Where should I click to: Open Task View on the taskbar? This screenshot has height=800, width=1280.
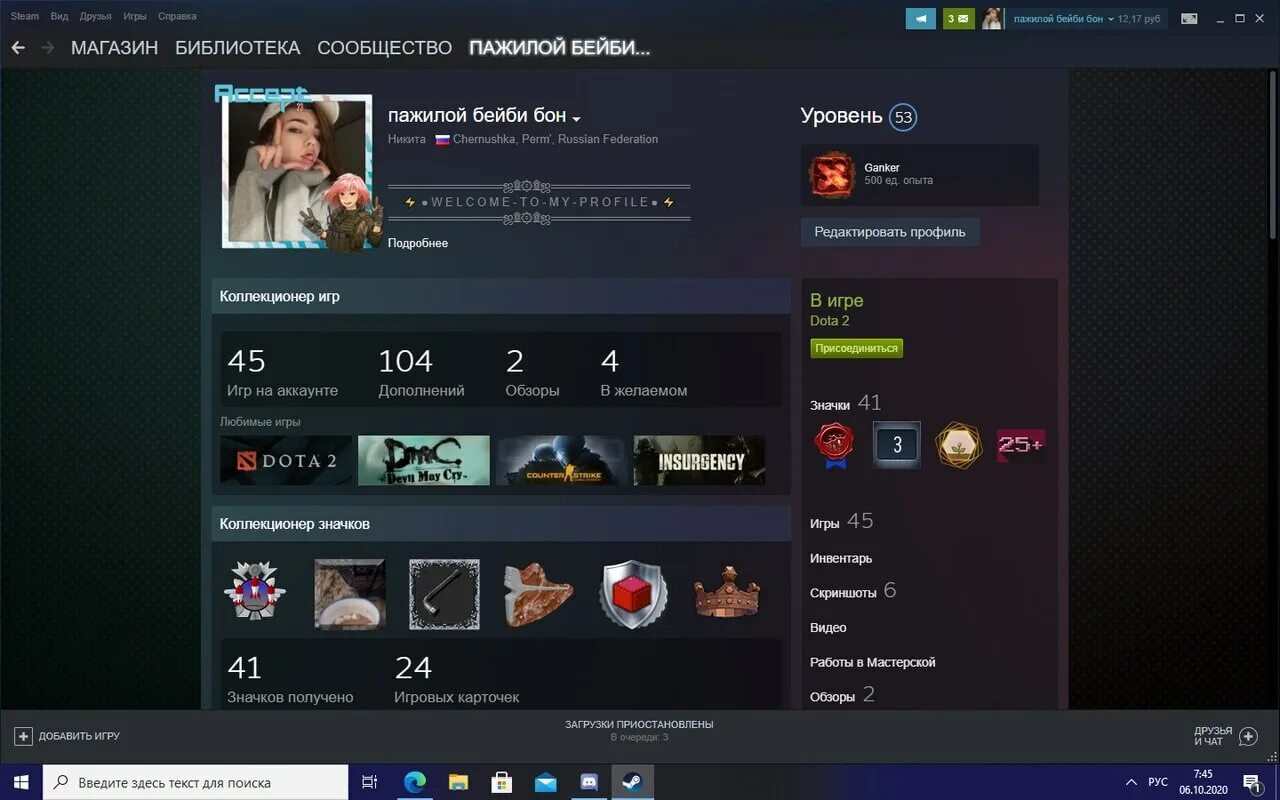(x=369, y=782)
